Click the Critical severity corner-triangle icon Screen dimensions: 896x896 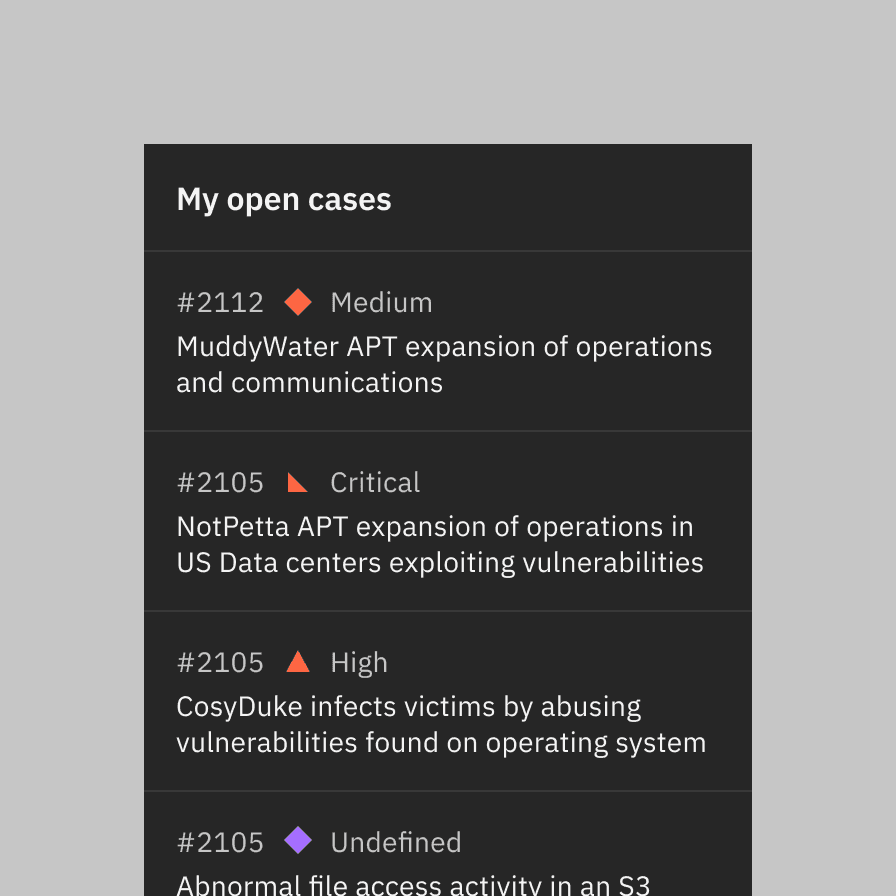(x=296, y=484)
